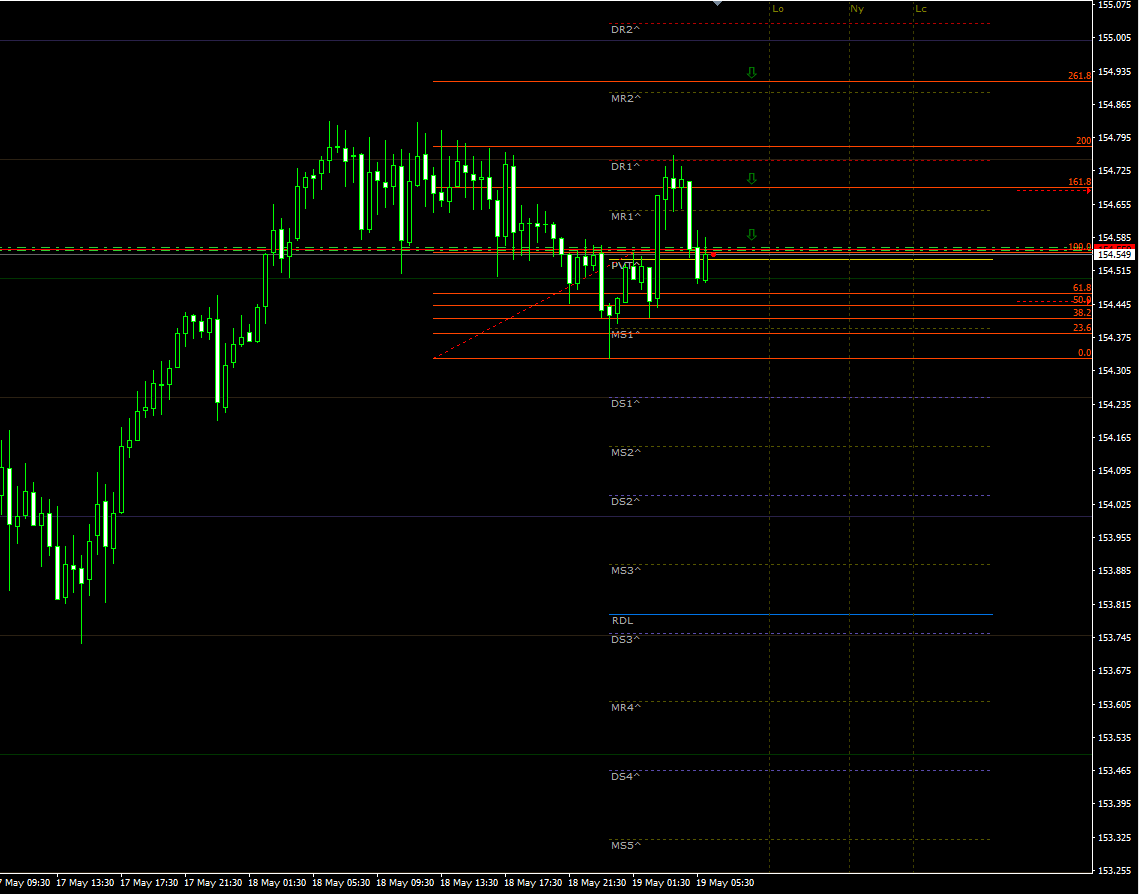Image resolution: width=1139 pixels, height=894 pixels.
Task: Click the 261.8 Fibonacci level label
Action: 1079,76
